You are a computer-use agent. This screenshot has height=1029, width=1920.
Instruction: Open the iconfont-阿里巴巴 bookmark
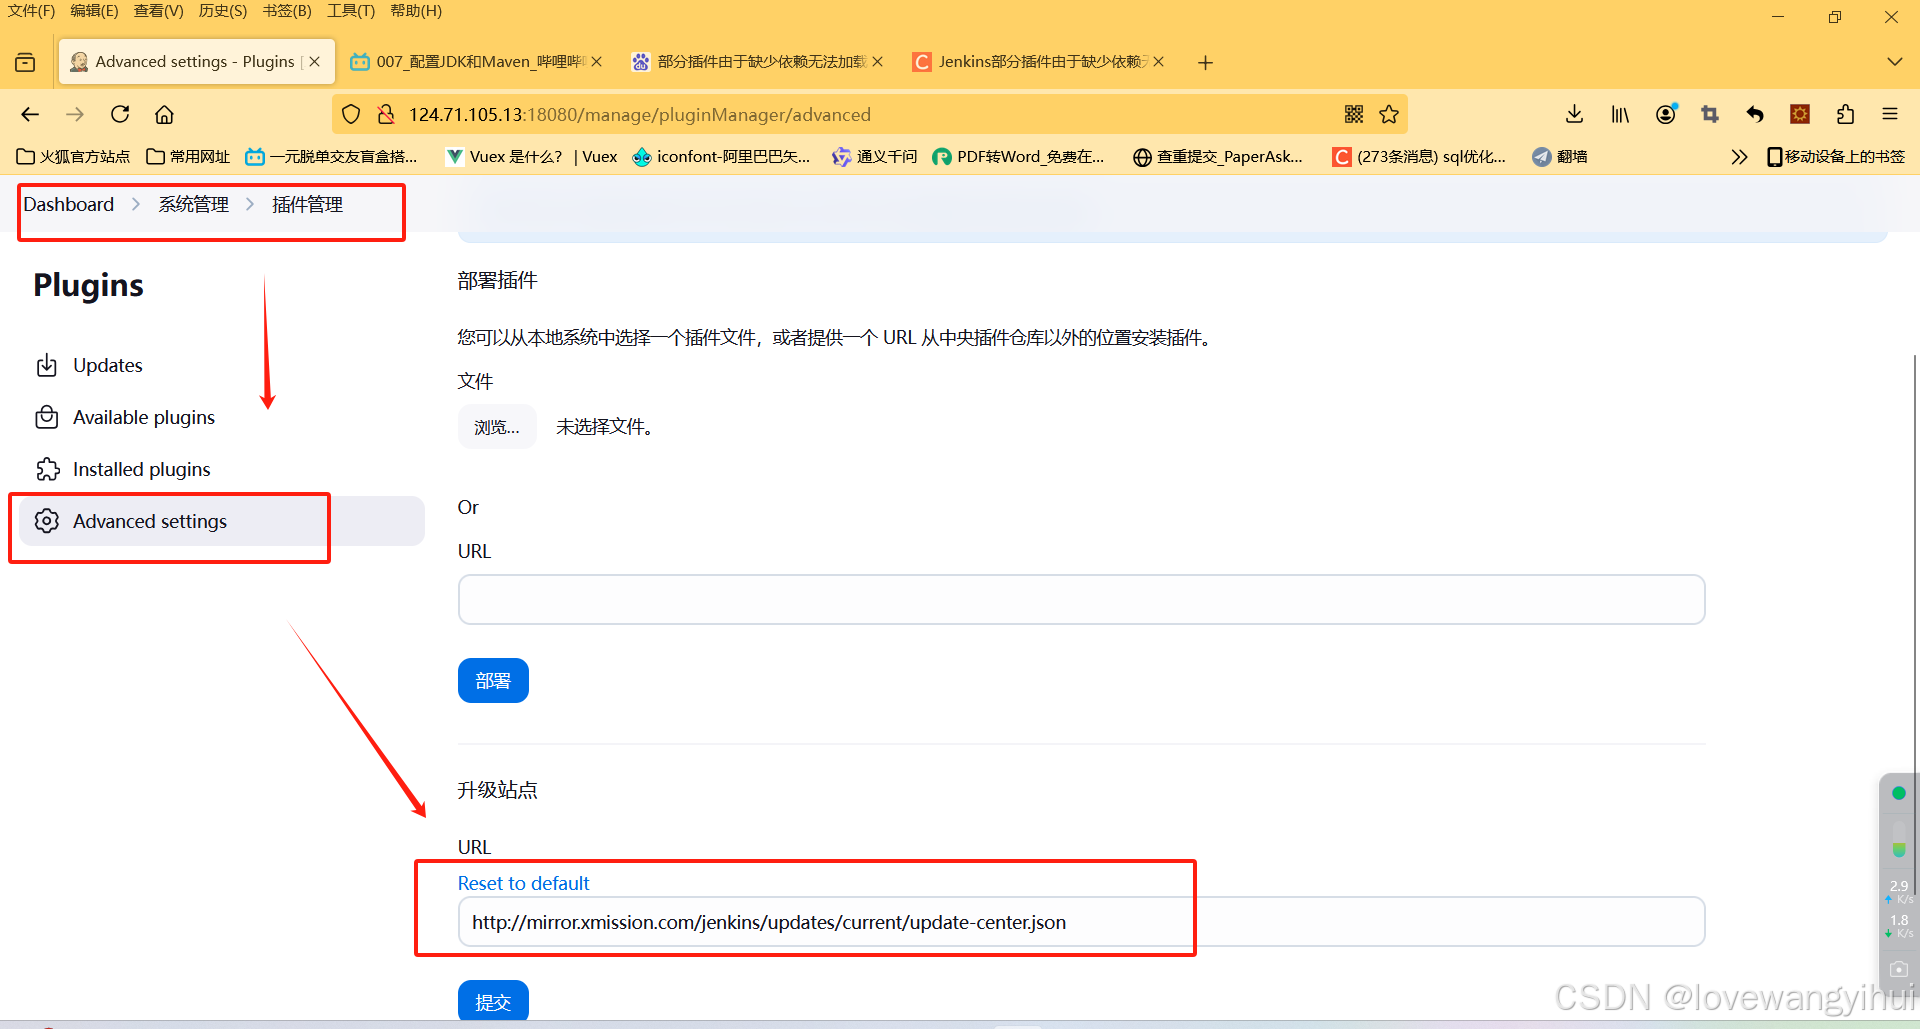pos(721,157)
